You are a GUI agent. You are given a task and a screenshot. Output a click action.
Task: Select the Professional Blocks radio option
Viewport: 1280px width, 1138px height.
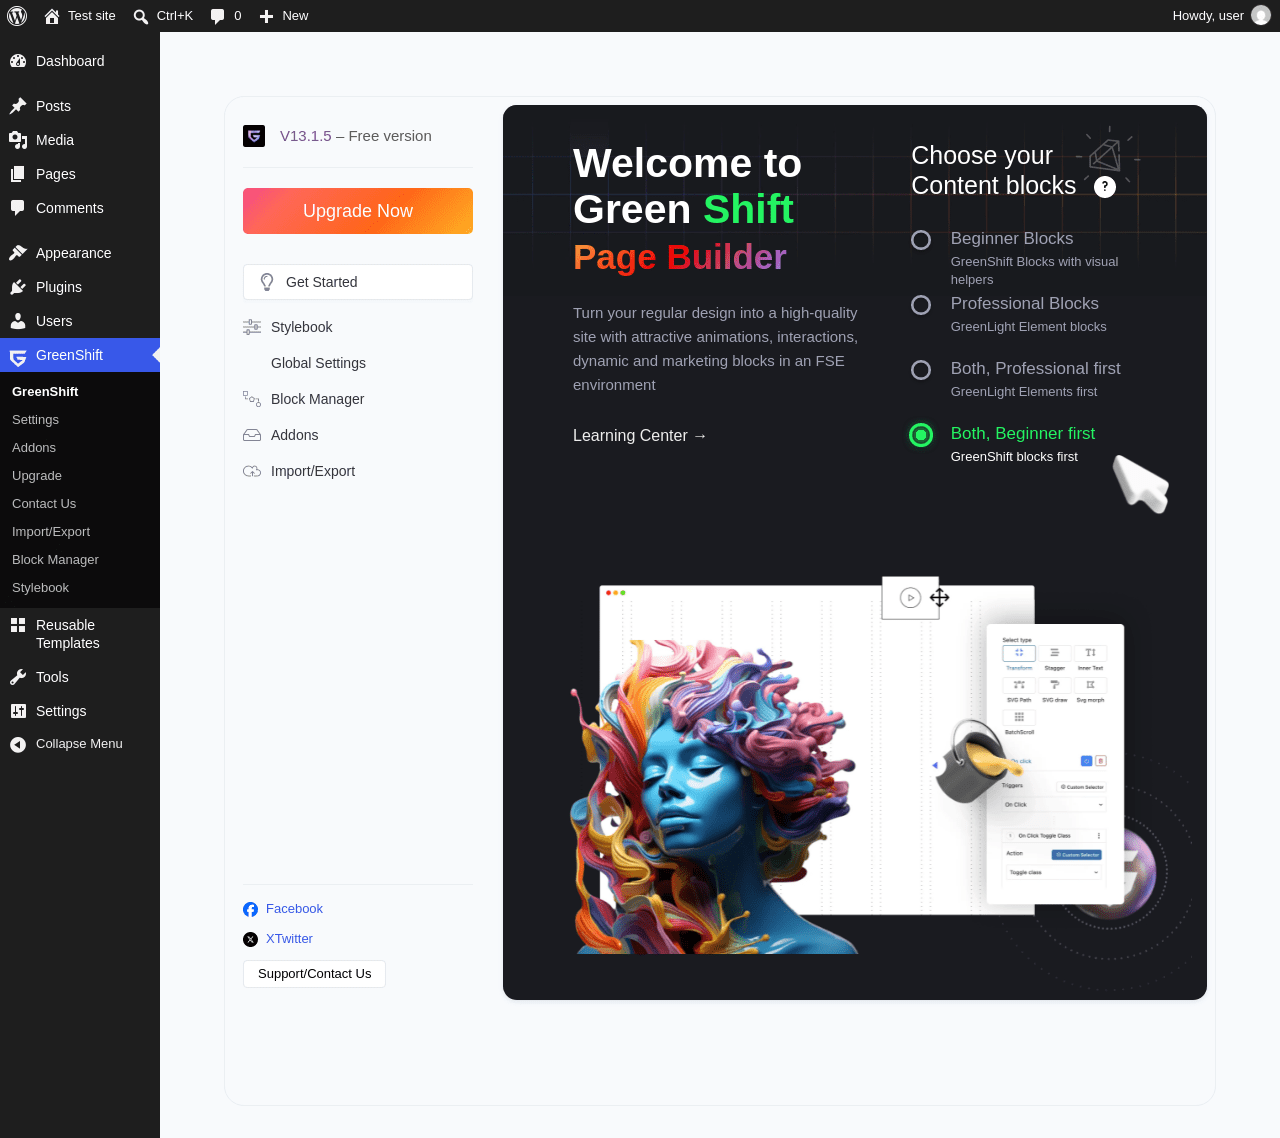coord(921,305)
